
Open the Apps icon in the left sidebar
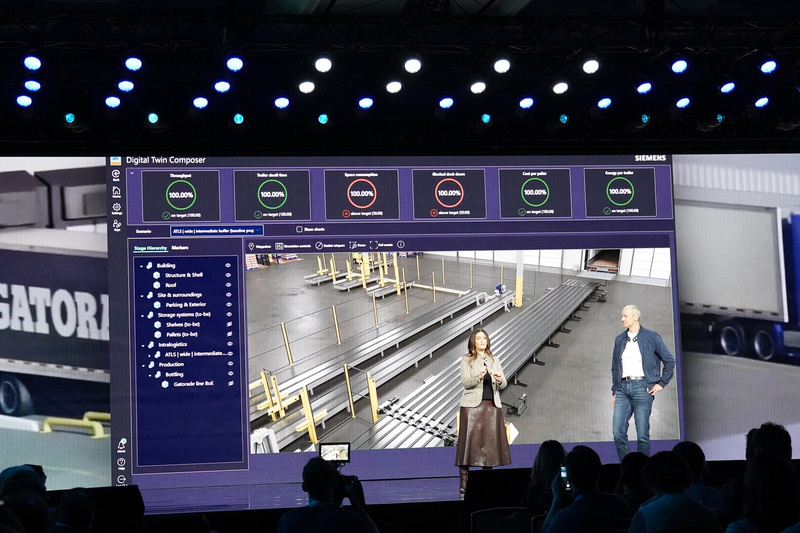coord(117,225)
